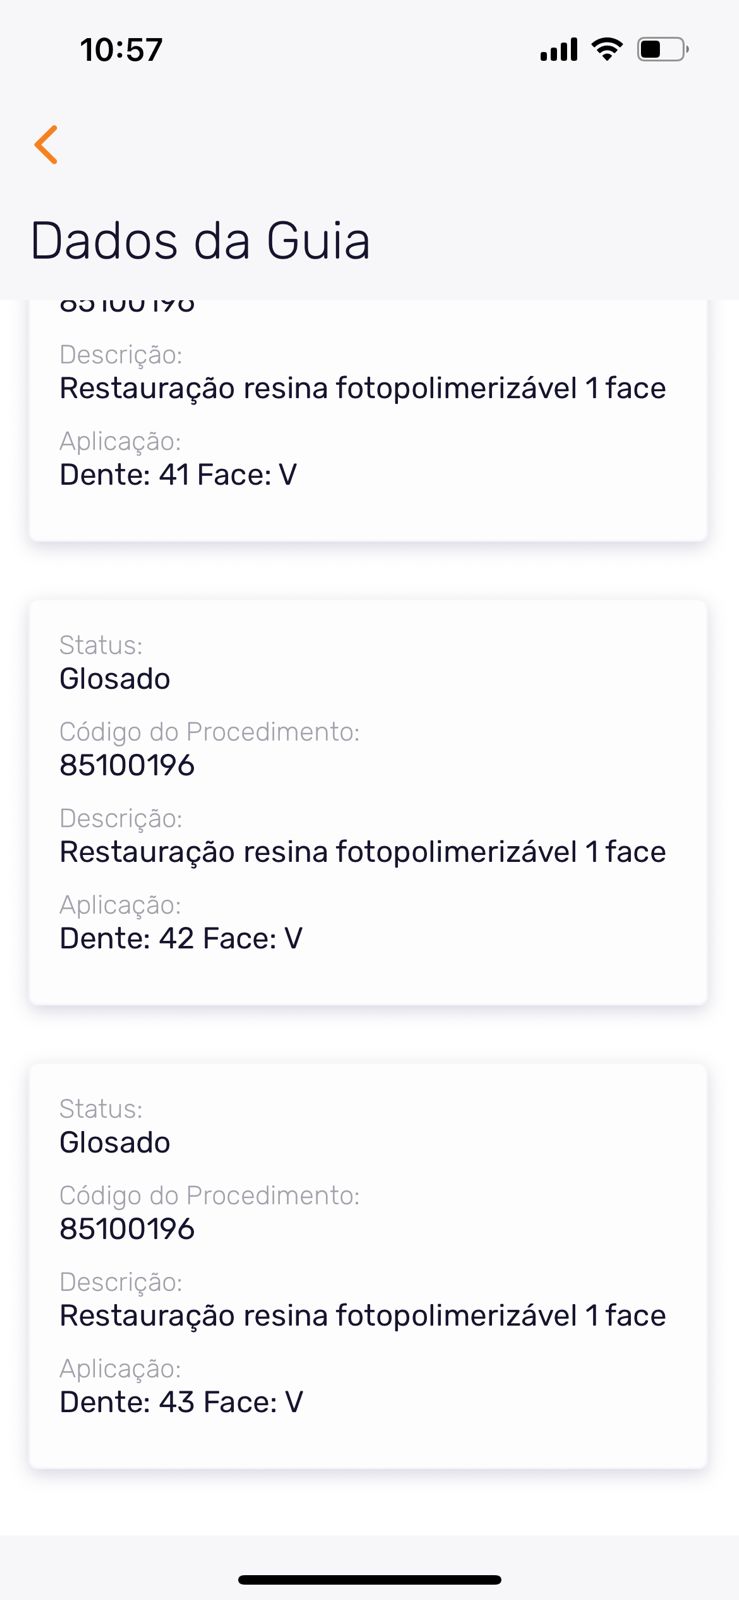Image resolution: width=739 pixels, height=1600 pixels.
Task: Tap the Glosado status in Dente 42 card
Action: pos(115,679)
